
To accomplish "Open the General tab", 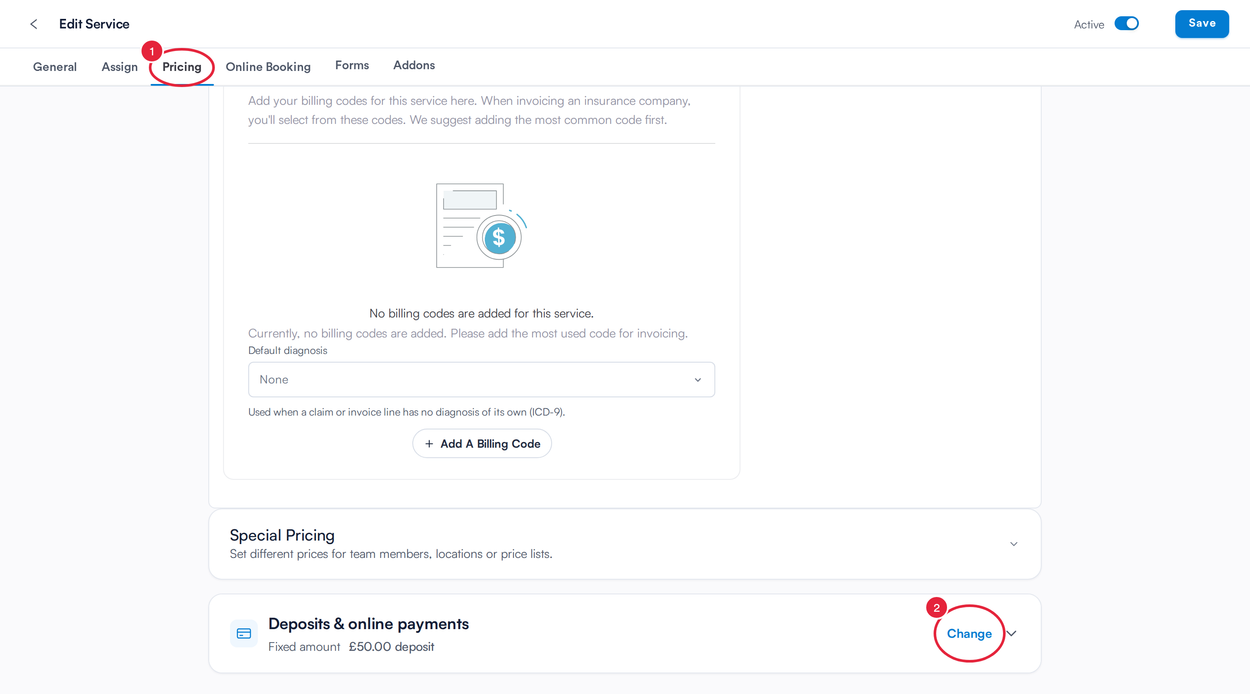I will coord(55,67).
